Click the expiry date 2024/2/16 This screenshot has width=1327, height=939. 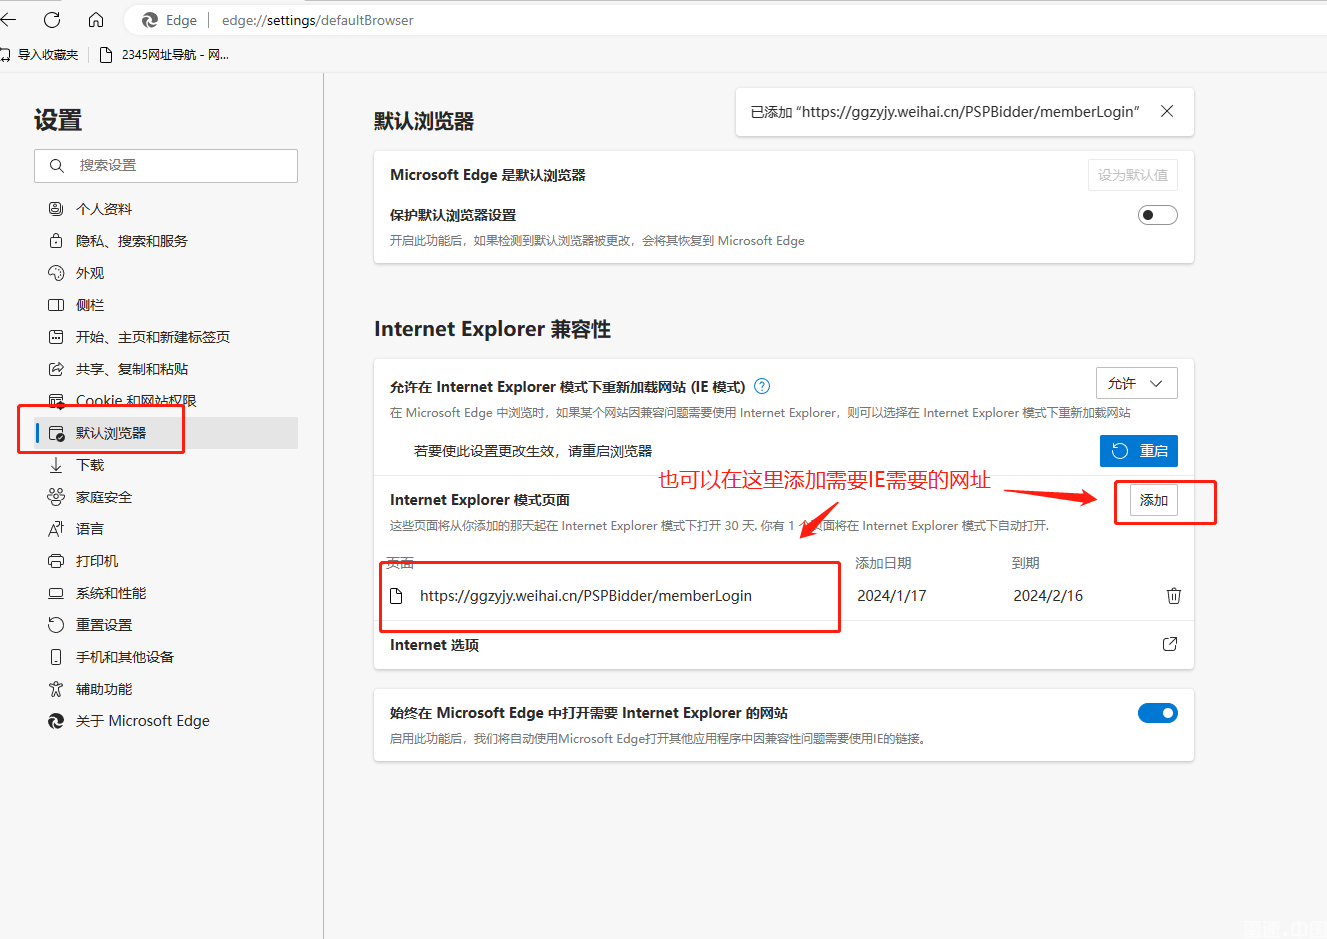point(1048,596)
